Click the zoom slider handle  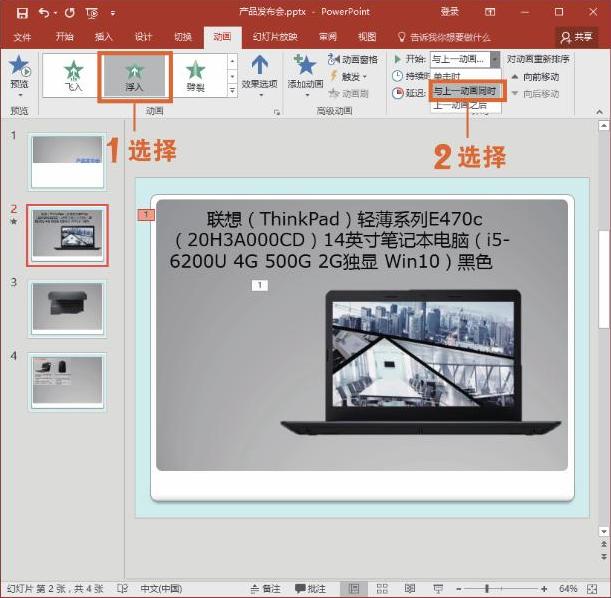(x=487, y=589)
